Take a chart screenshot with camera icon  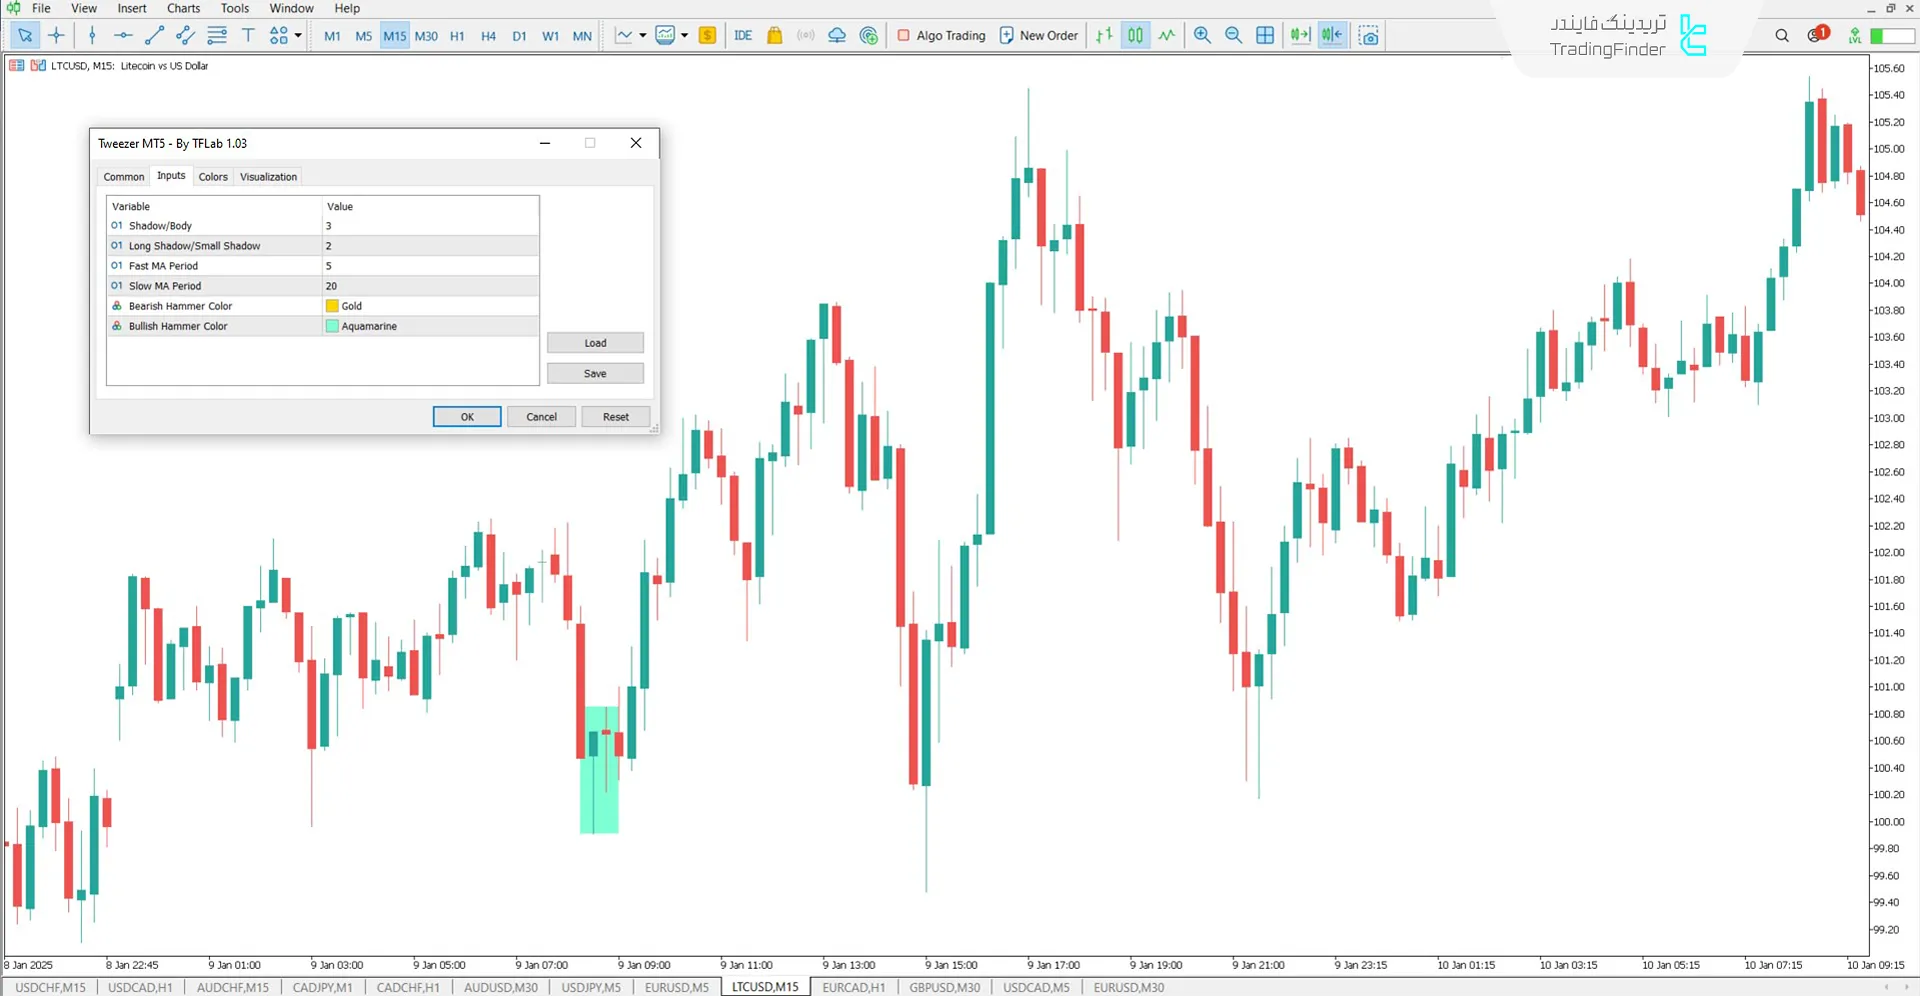click(1369, 36)
